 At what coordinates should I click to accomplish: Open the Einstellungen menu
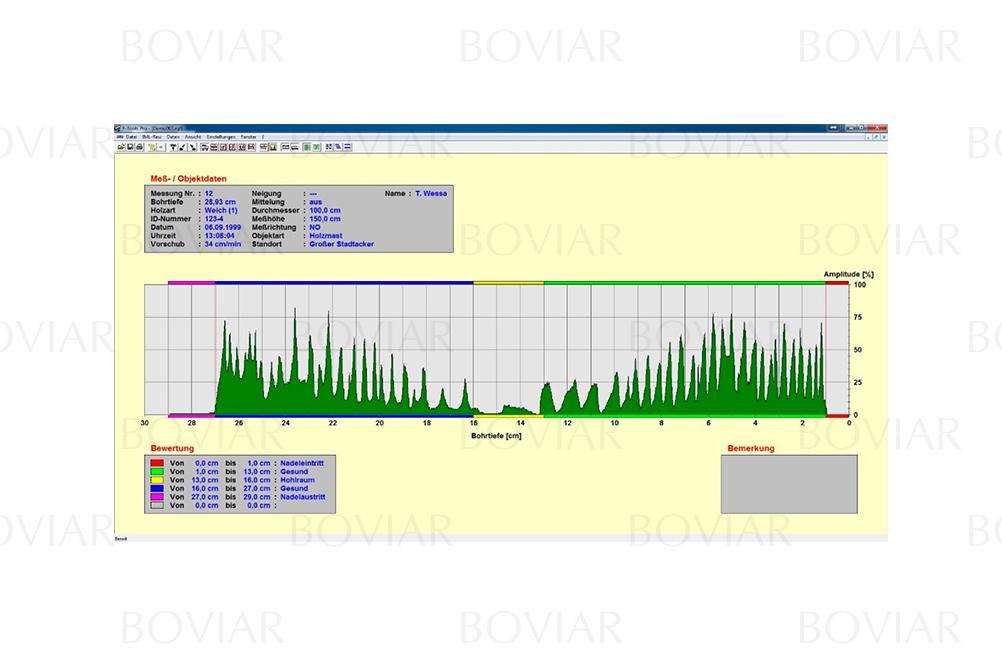[x=220, y=136]
